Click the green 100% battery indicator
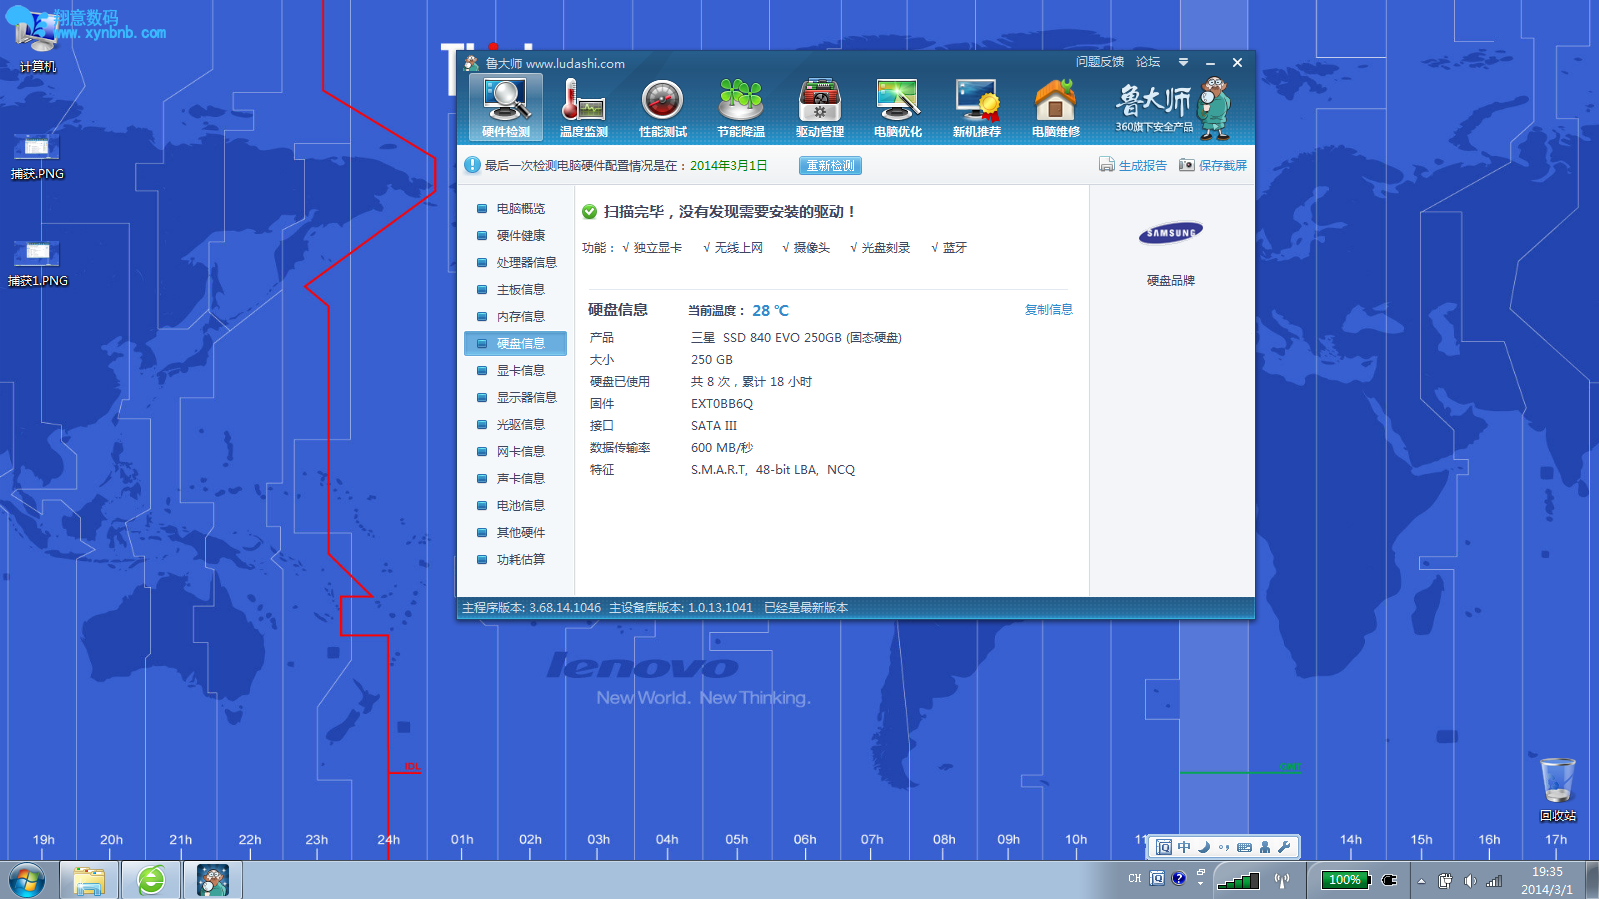The height and width of the screenshot is (899, 1599). (1345, 880)
